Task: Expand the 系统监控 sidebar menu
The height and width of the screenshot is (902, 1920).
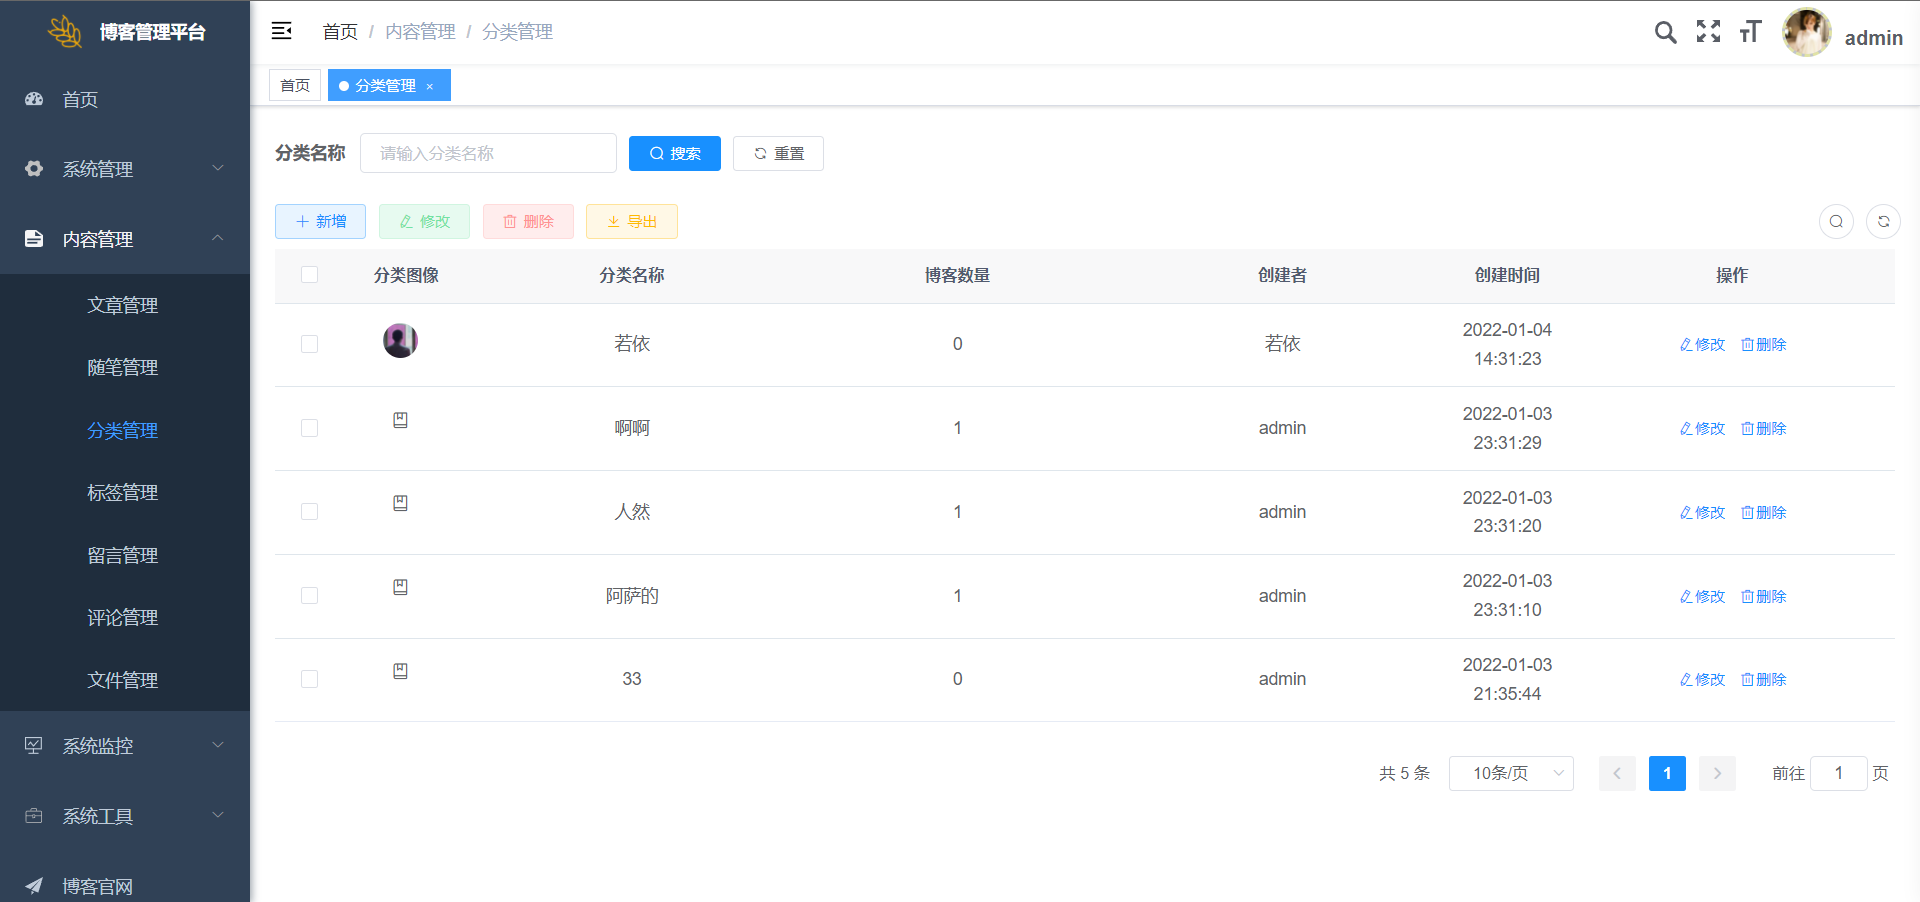Action: point(125,746)
